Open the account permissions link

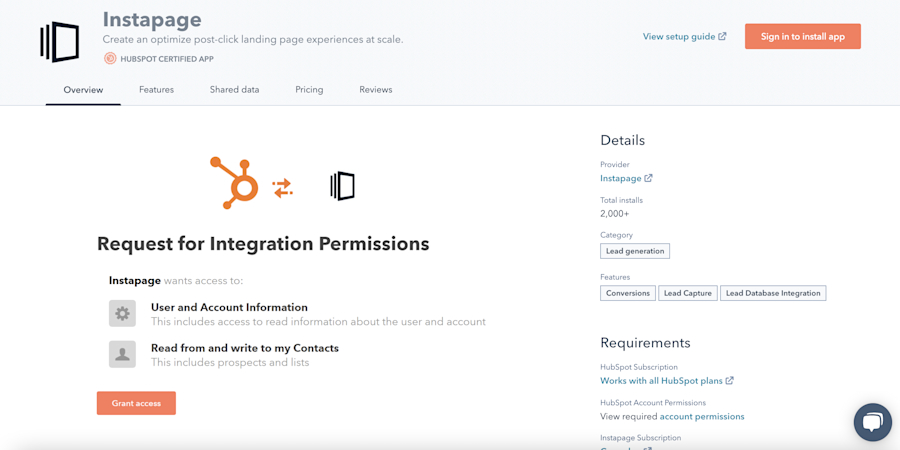click(x=702, y=416)
